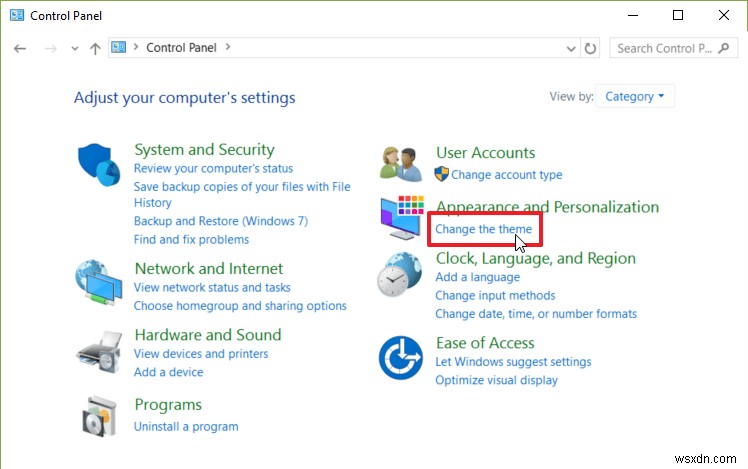The image size is (748, 469).
Task: Expand chevron after Control Panel breadcrumb
Action: [228, 47]
